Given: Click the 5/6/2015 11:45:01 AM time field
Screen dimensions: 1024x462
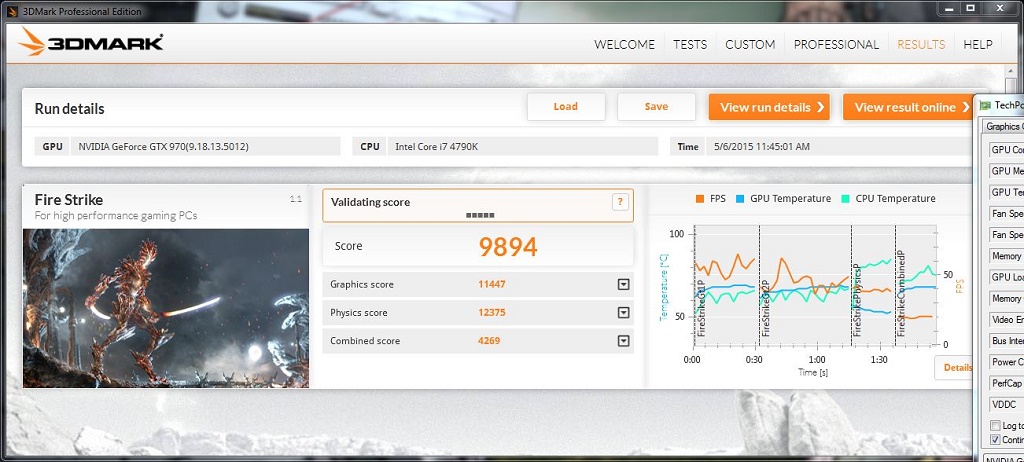Looking at the screenshot, I should 839,146.
